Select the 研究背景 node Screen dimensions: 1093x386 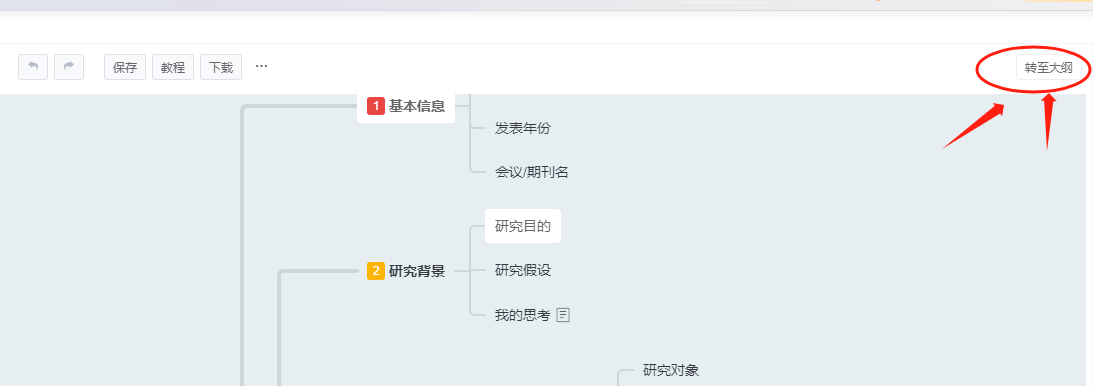(x=406, y=271)
